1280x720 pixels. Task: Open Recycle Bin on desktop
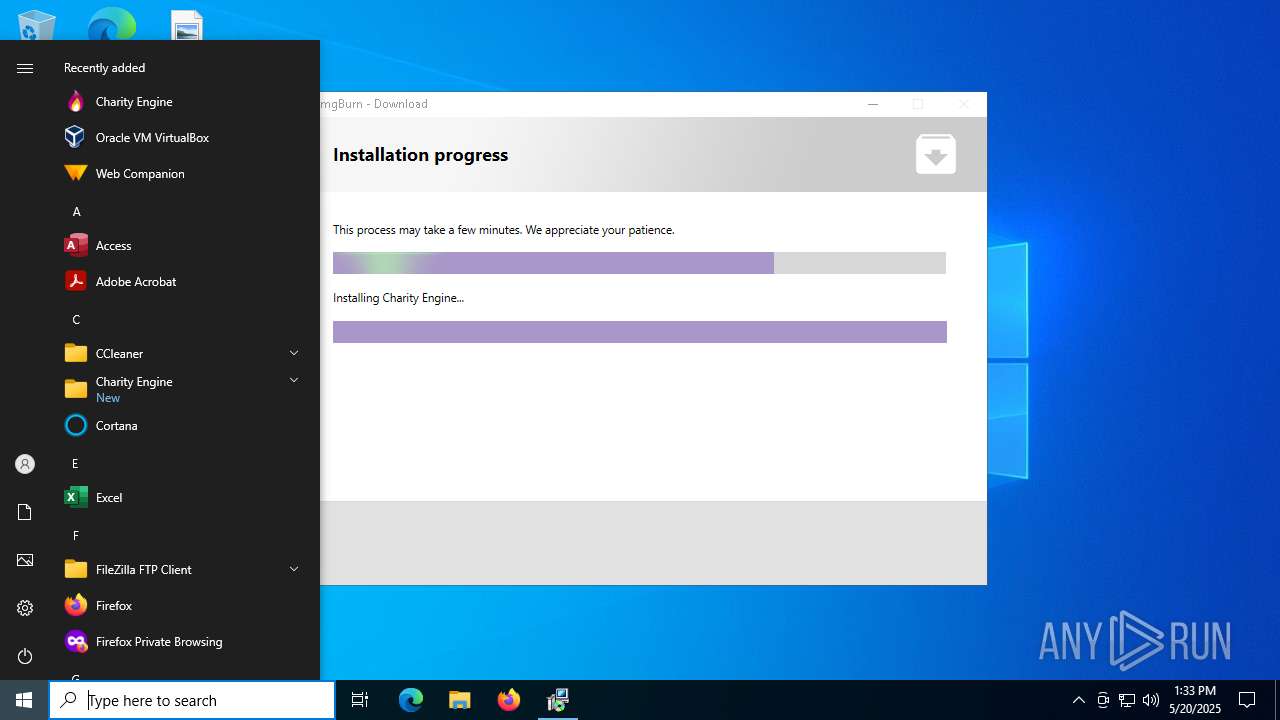[37, 25]
